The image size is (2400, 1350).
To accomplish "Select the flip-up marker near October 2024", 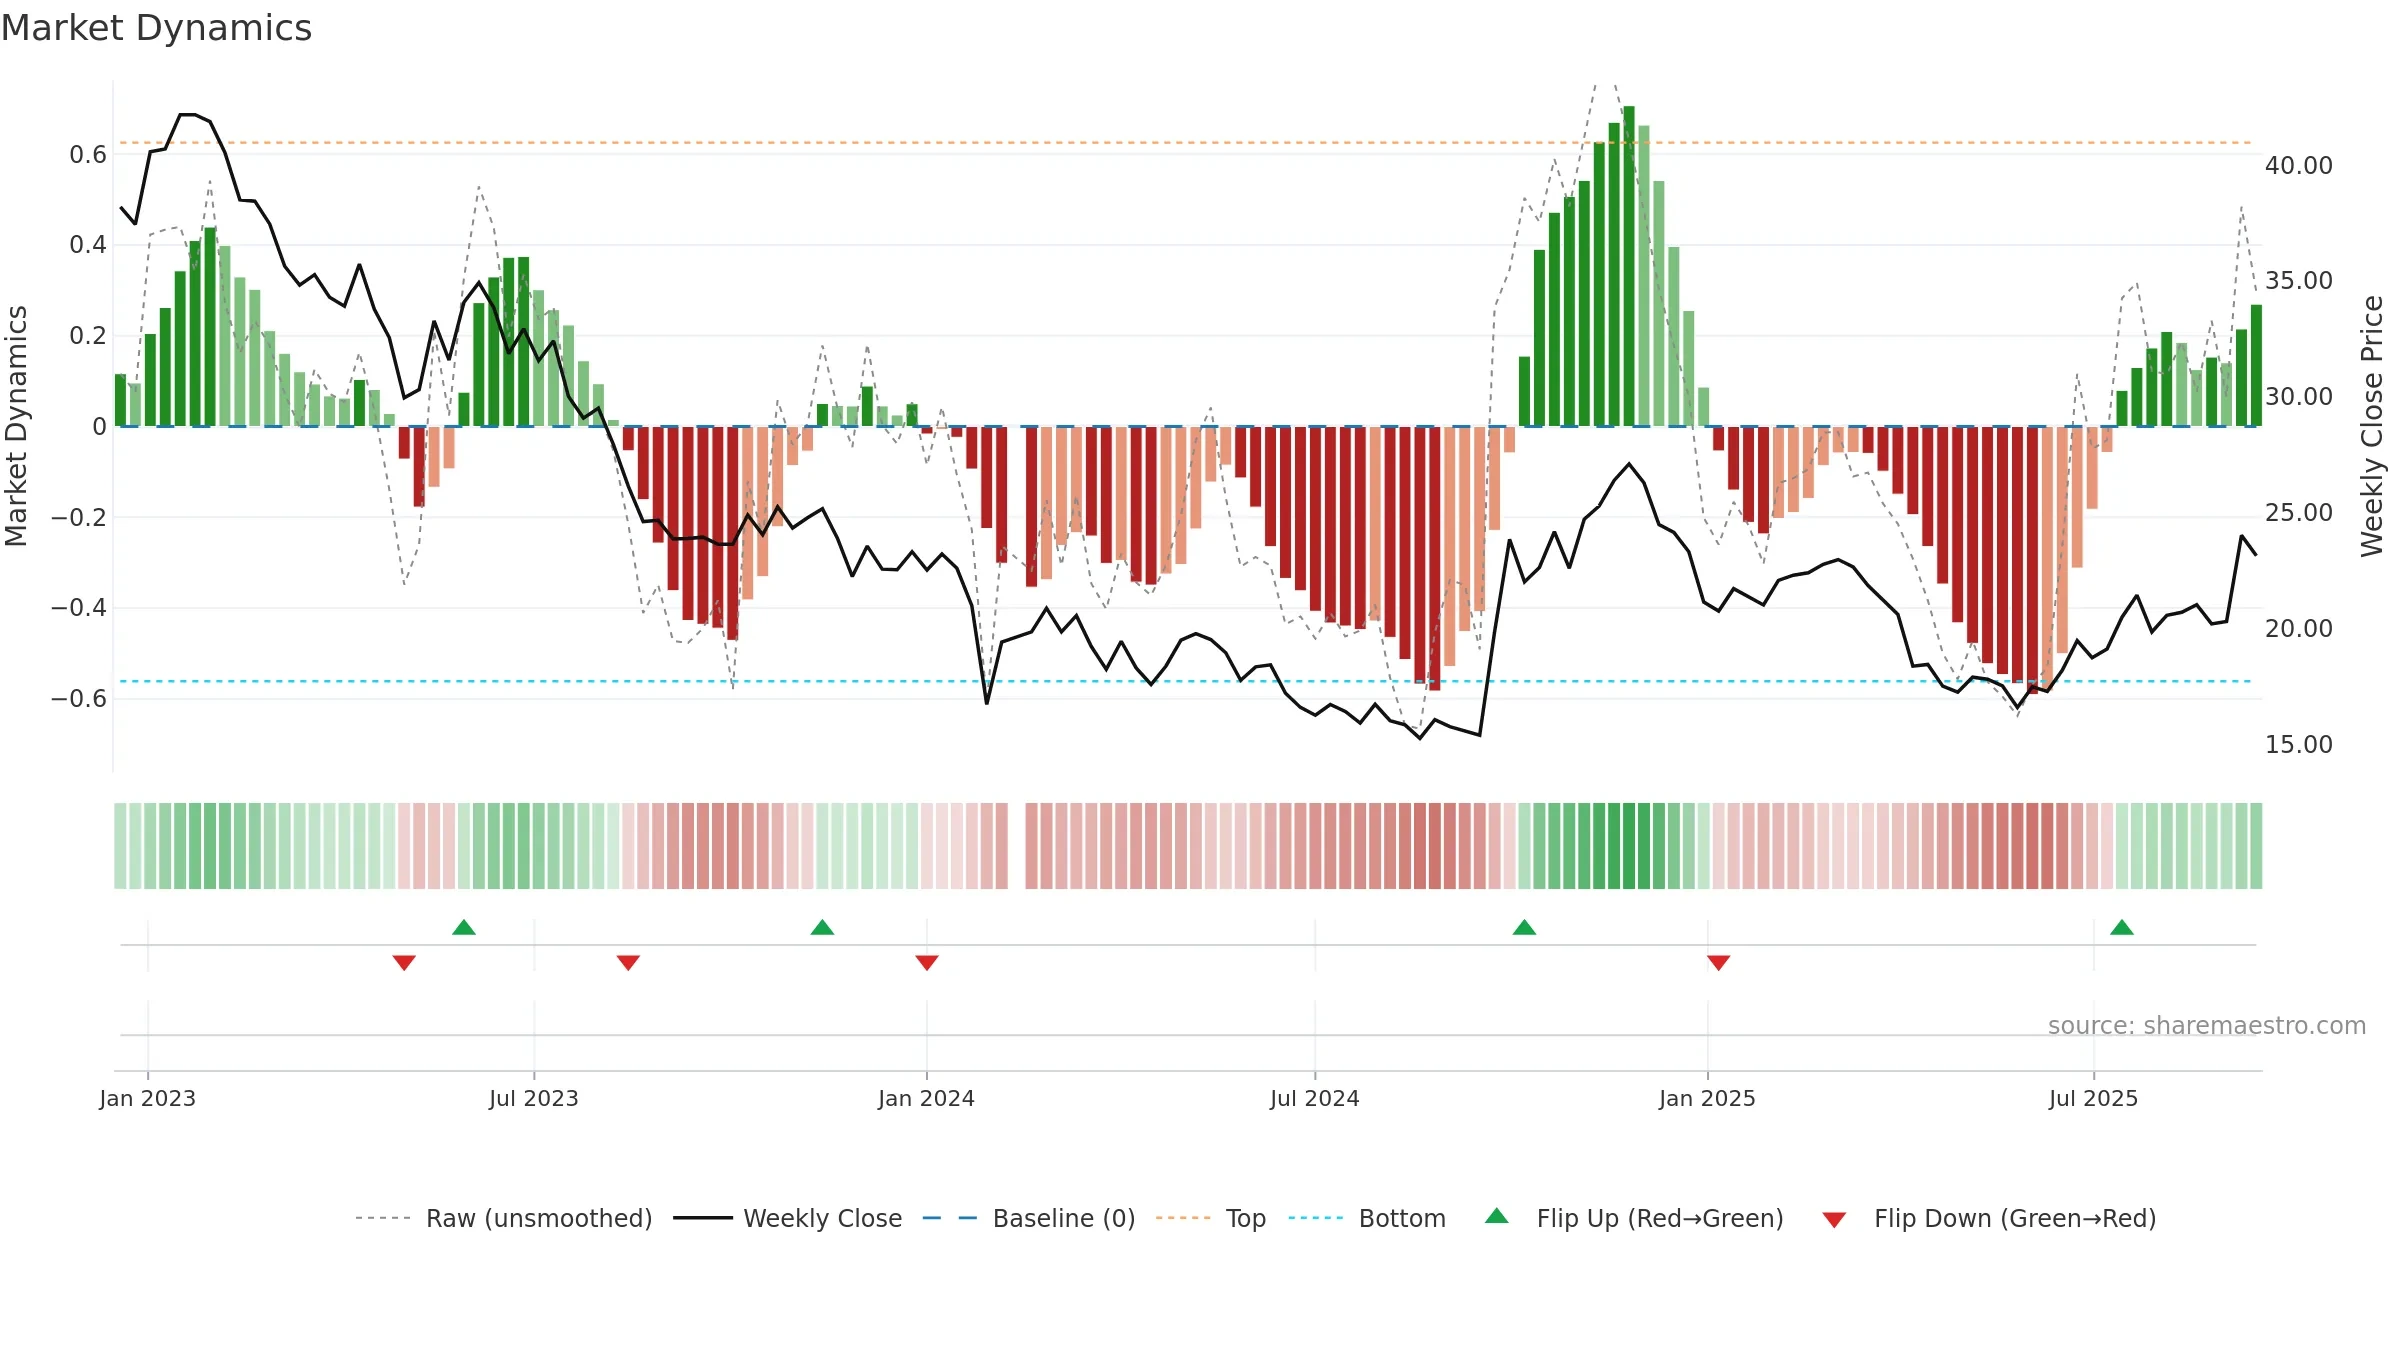I will [1524, 927].
